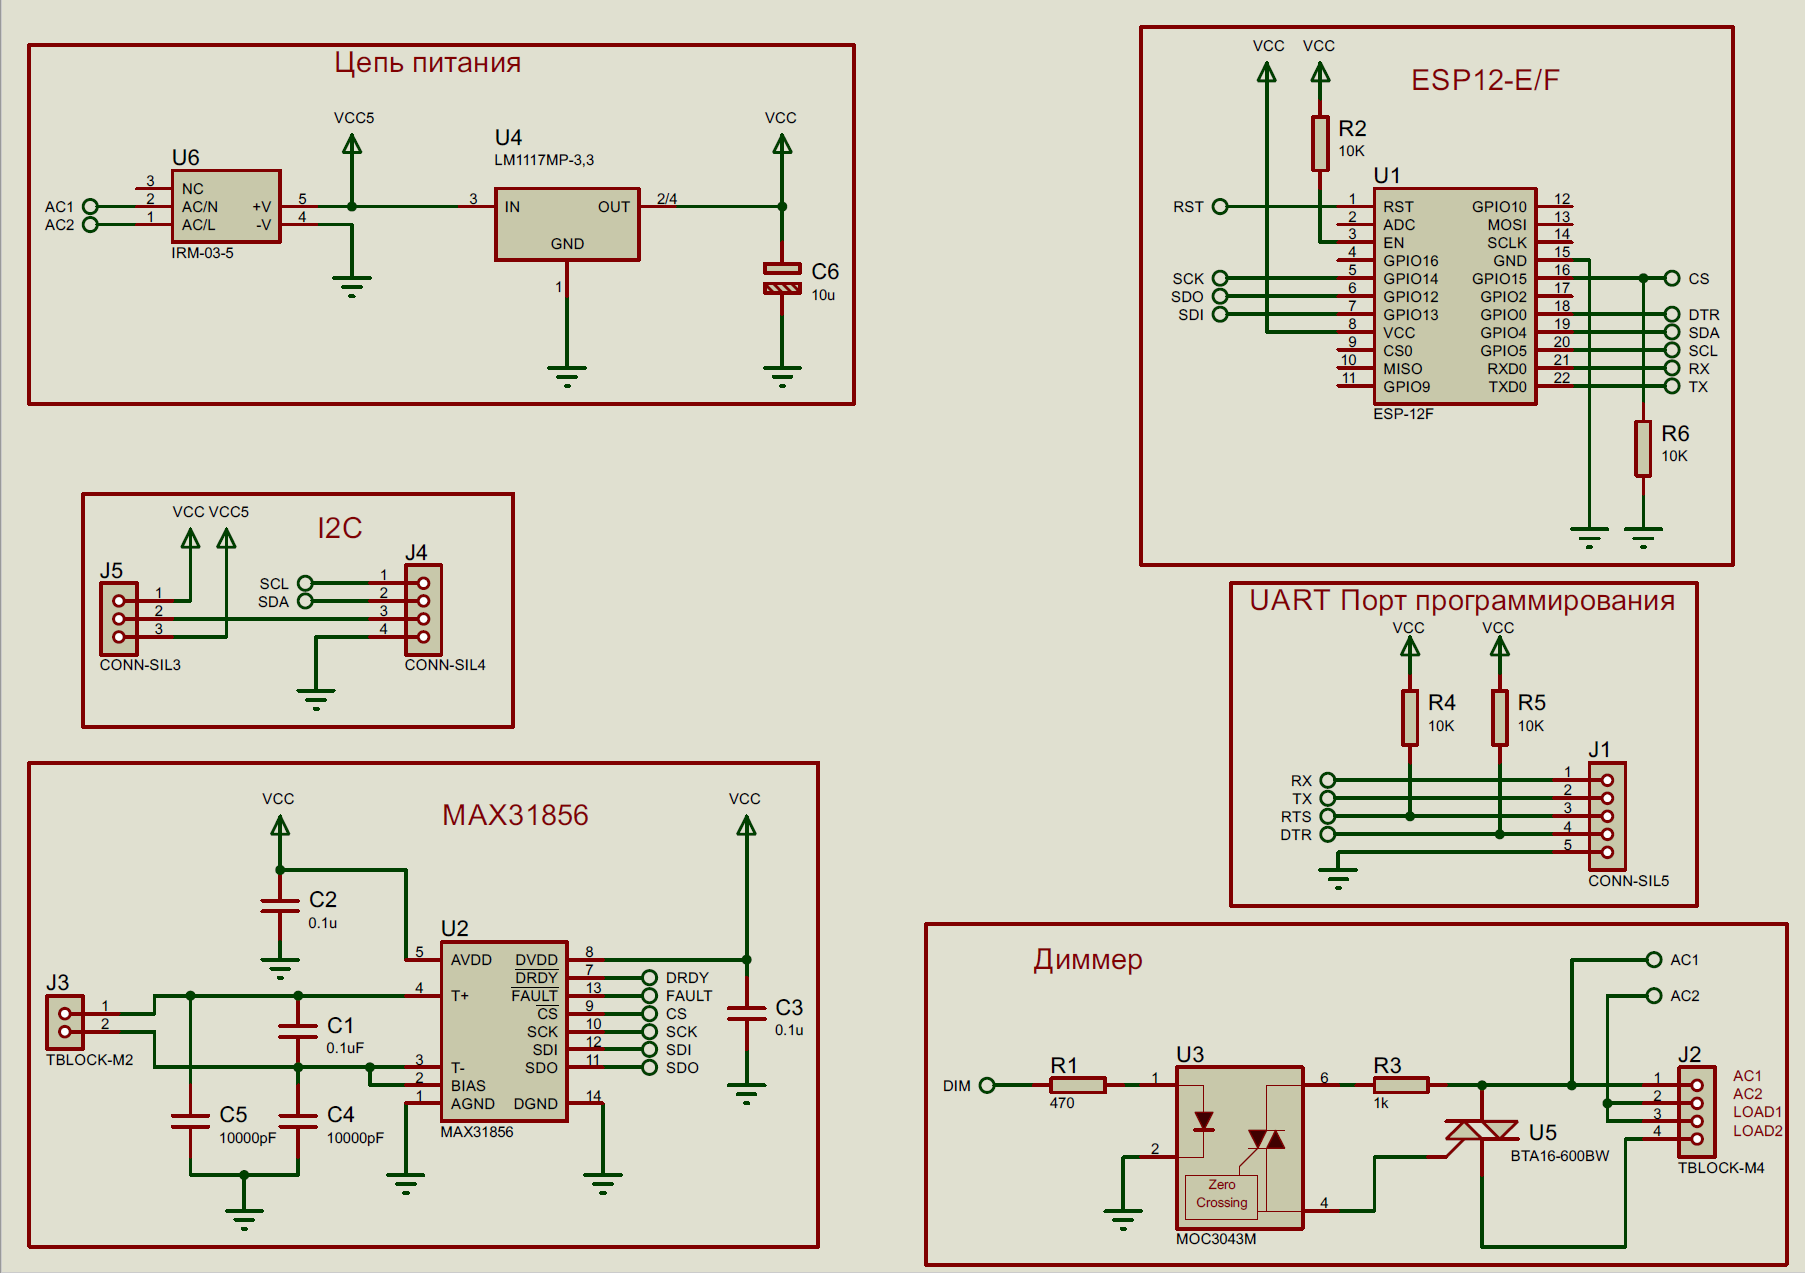
Task: Click the 'I2C' section title
Action: click(340, 528)
